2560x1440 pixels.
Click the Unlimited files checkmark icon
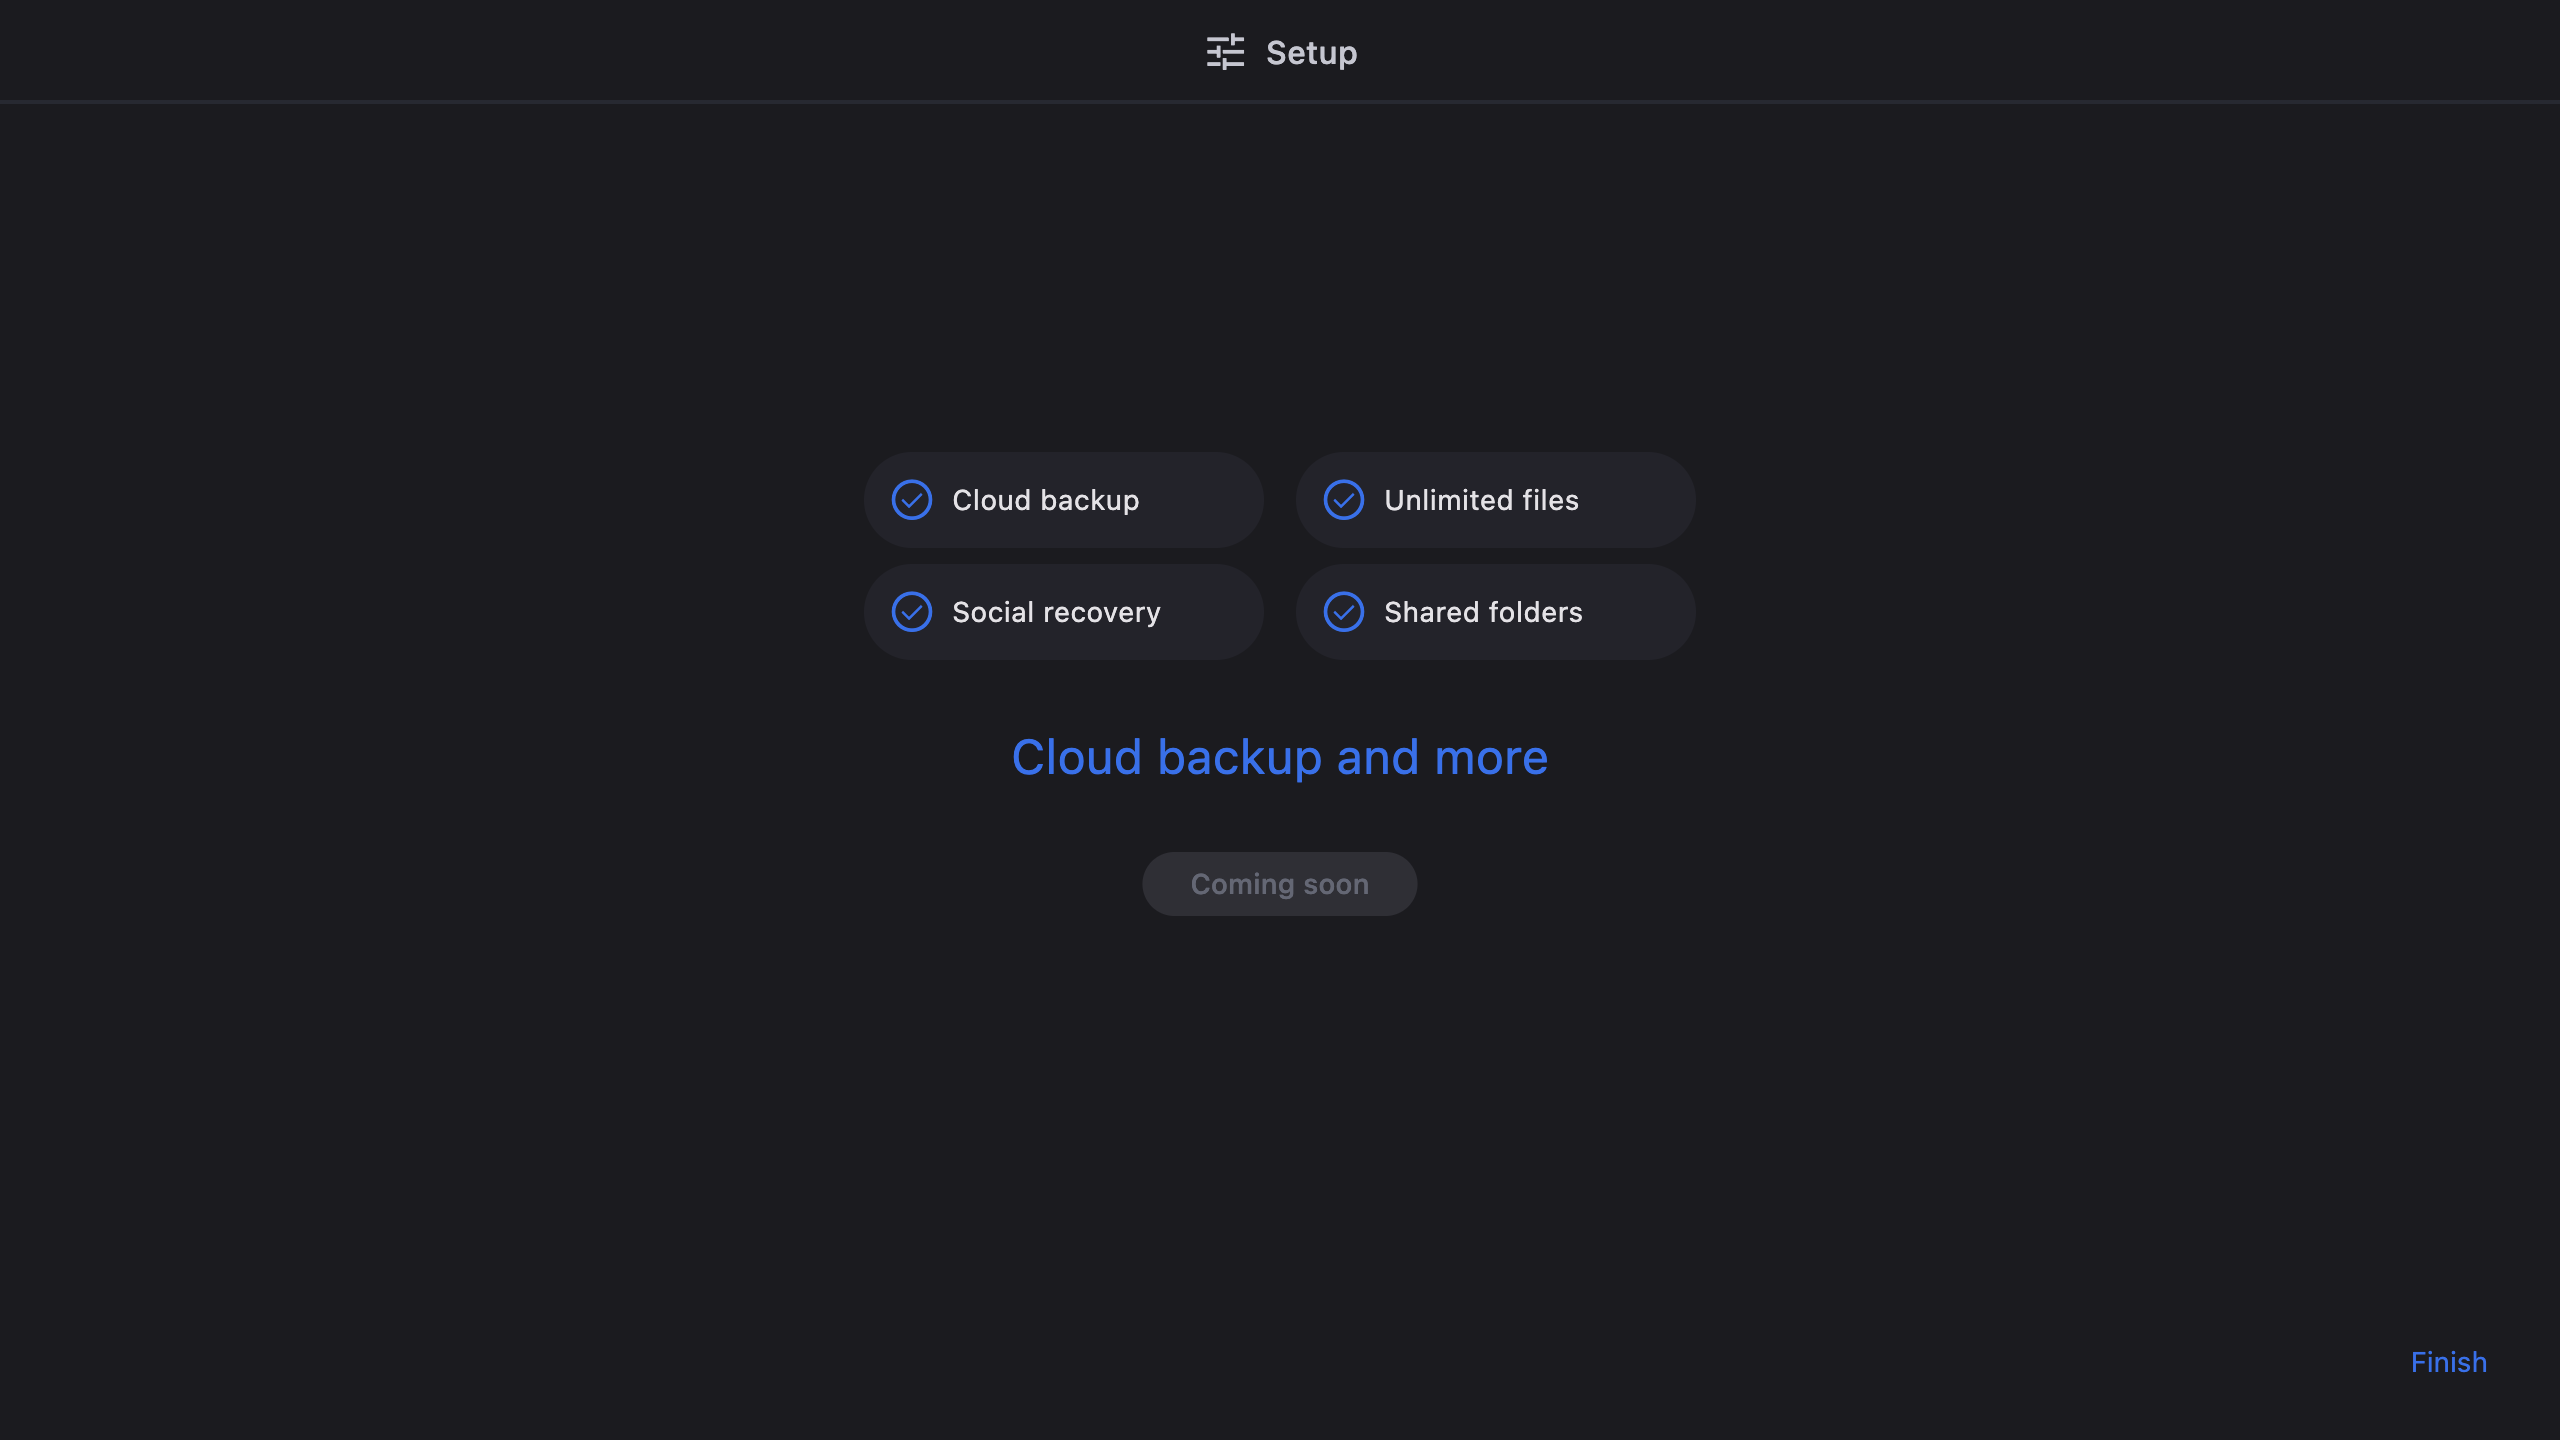tap(1344, 500)
